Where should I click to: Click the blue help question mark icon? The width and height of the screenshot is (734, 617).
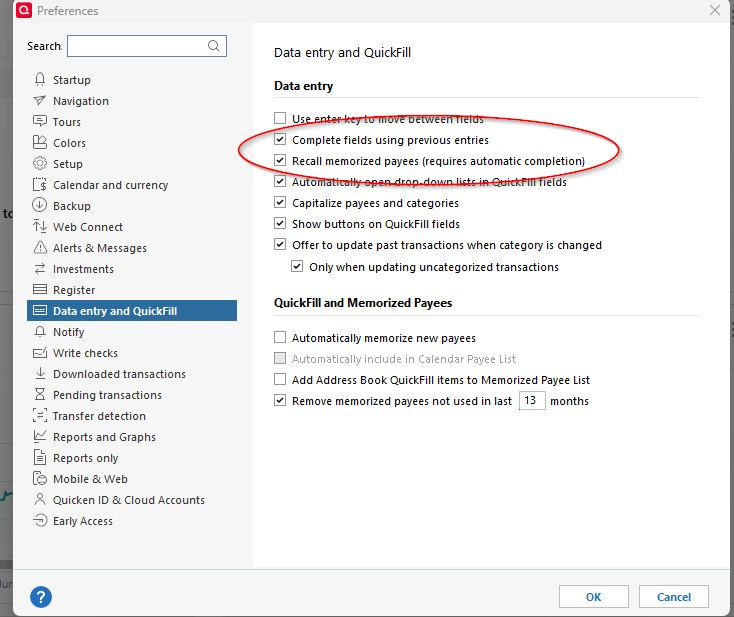pos(41,597)
